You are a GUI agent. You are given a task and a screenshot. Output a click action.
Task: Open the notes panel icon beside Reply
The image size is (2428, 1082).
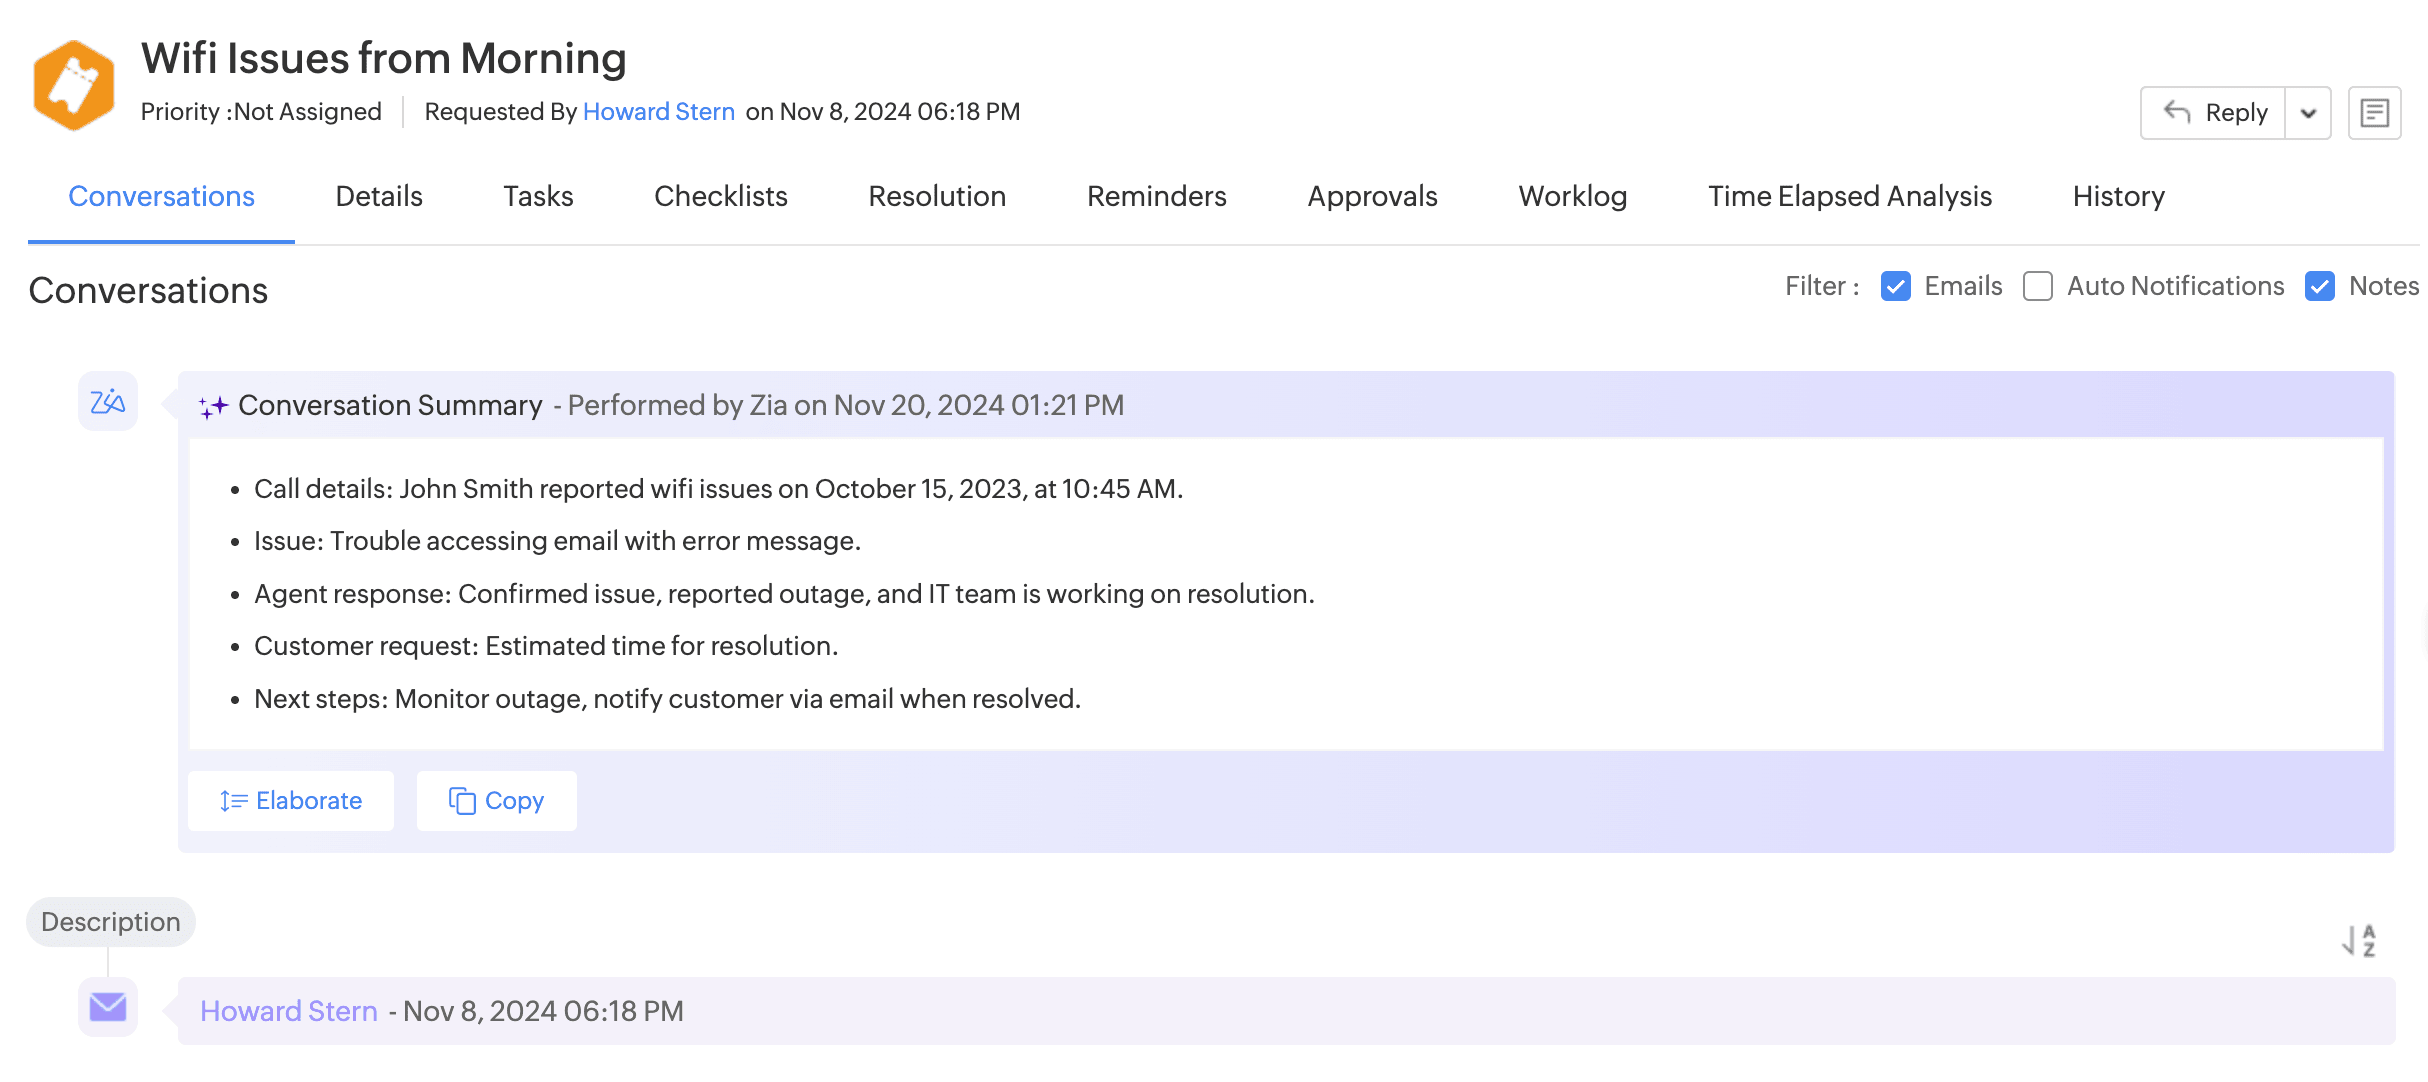2374,113
